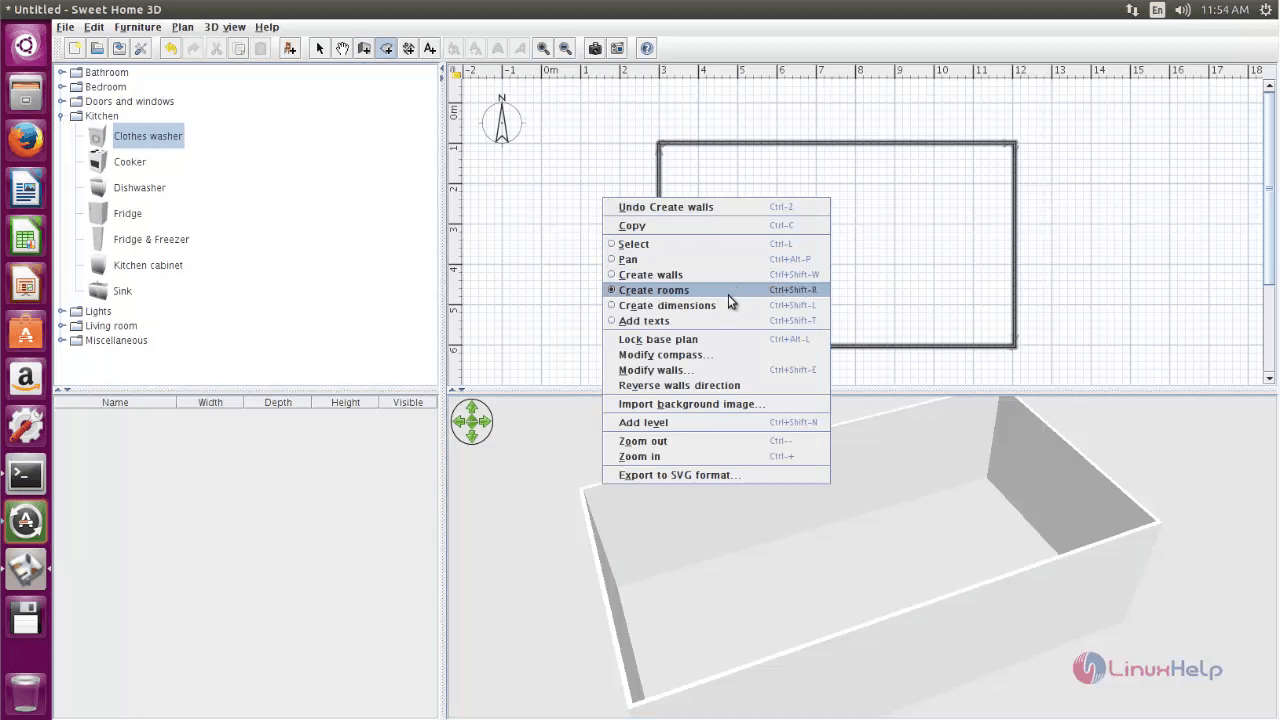Select Sink in Kitchen catalog

tap(122, 291)
